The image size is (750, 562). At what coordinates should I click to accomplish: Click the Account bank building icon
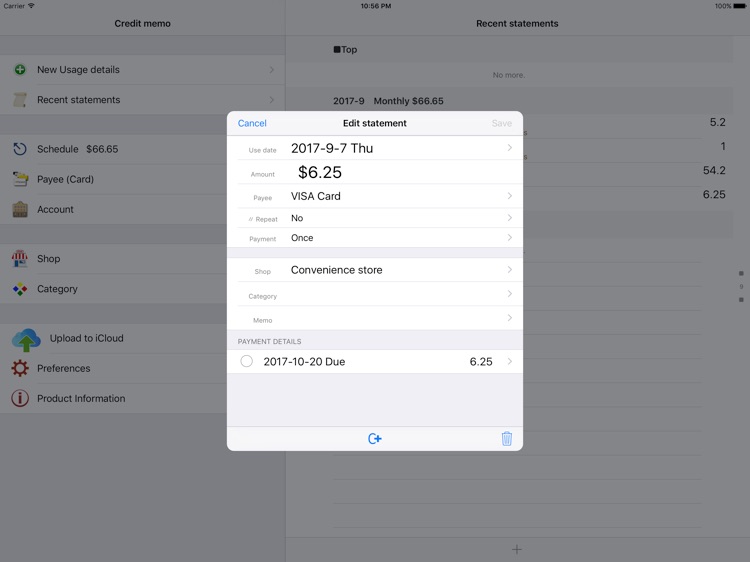point(20,209)
